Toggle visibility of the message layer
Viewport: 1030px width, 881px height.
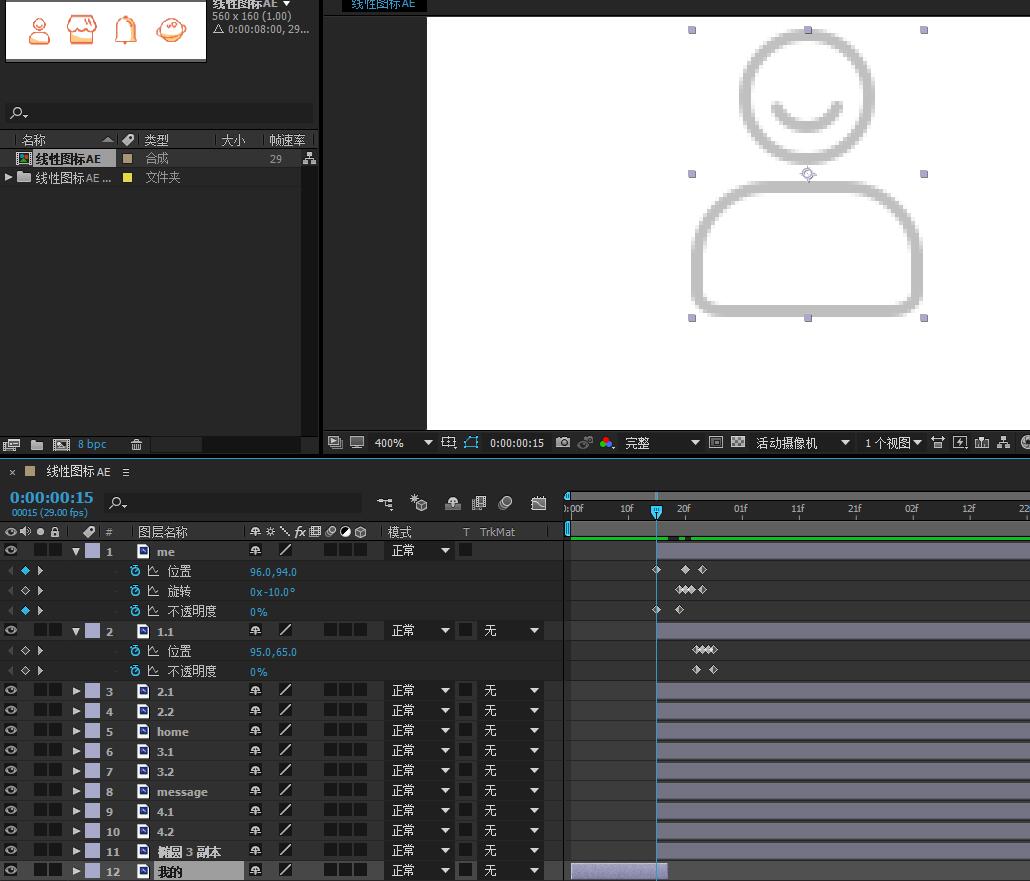[11, 791]
